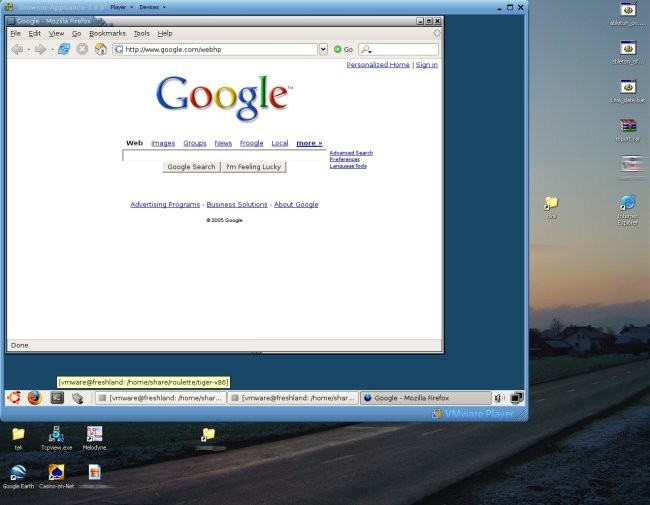Click the panel icon next to the terminal launcher

tap(78, 398)
